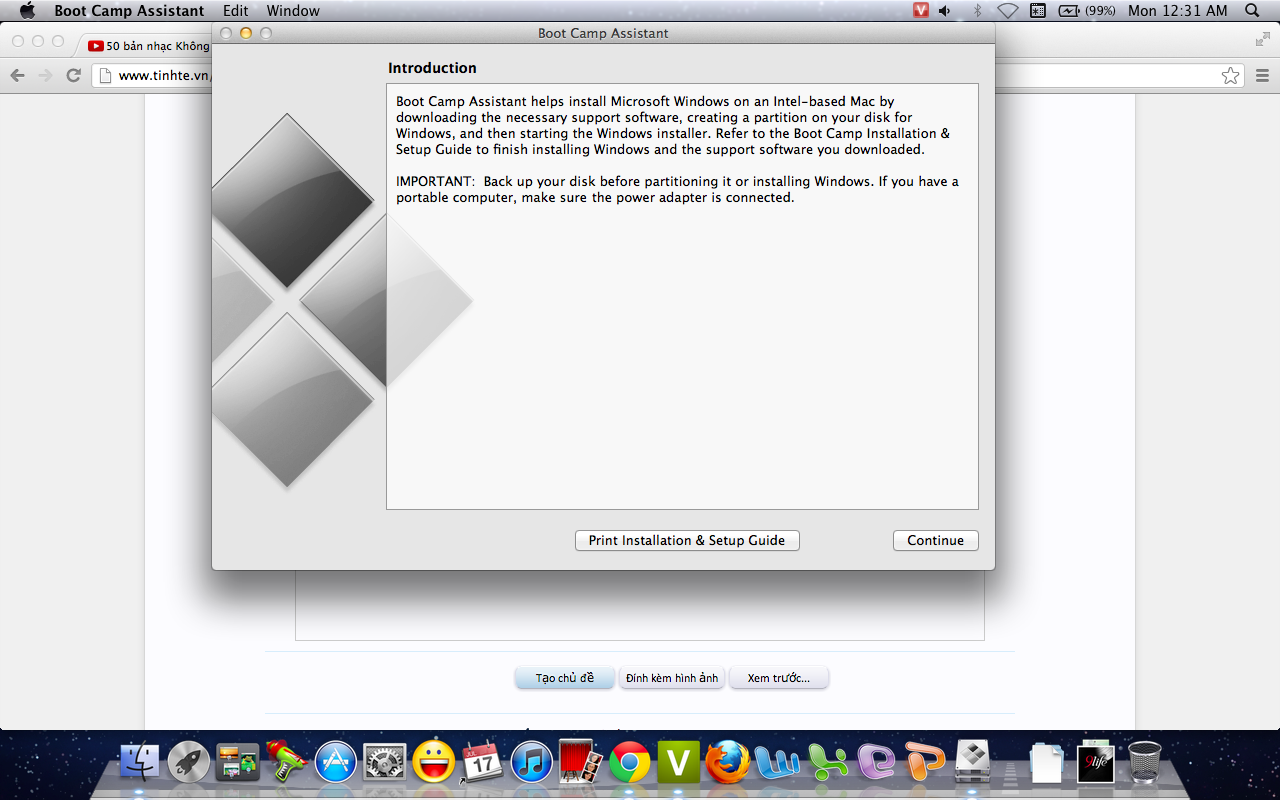Click Chrome back arrow button
The image size is (1280, 800).
coord(17,75)
